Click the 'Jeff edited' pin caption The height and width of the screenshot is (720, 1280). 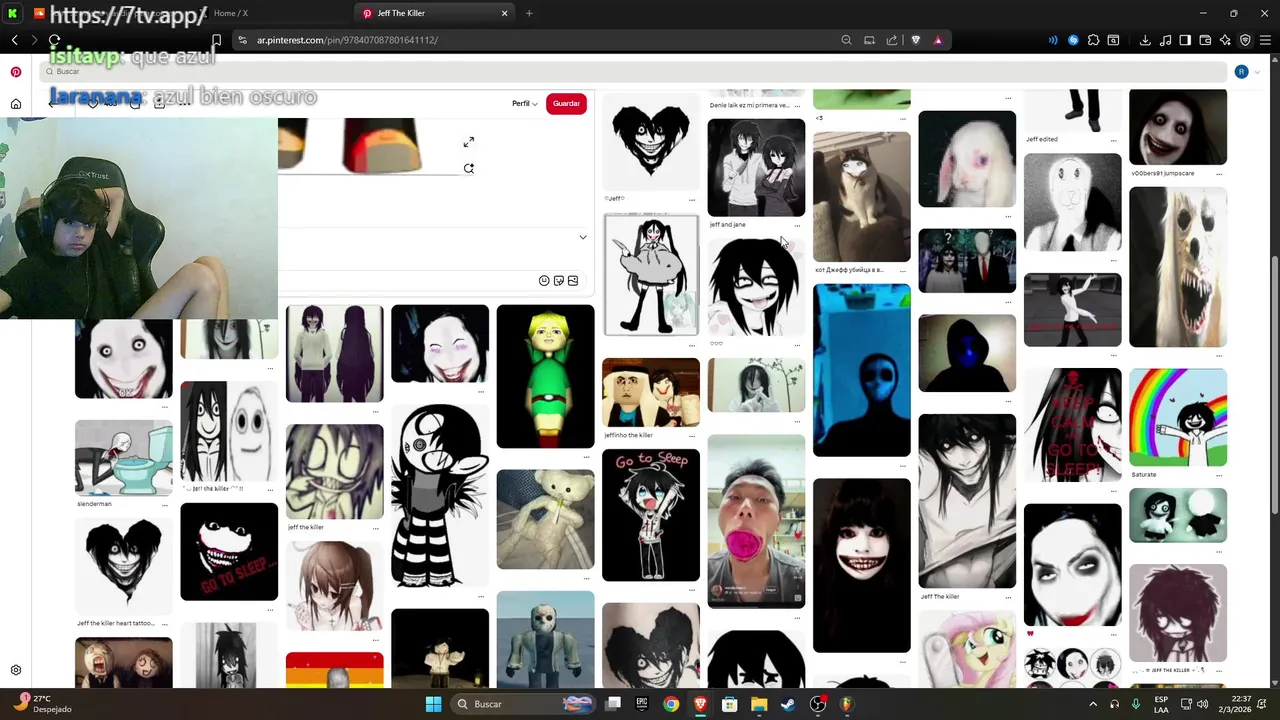[1041, 139]
